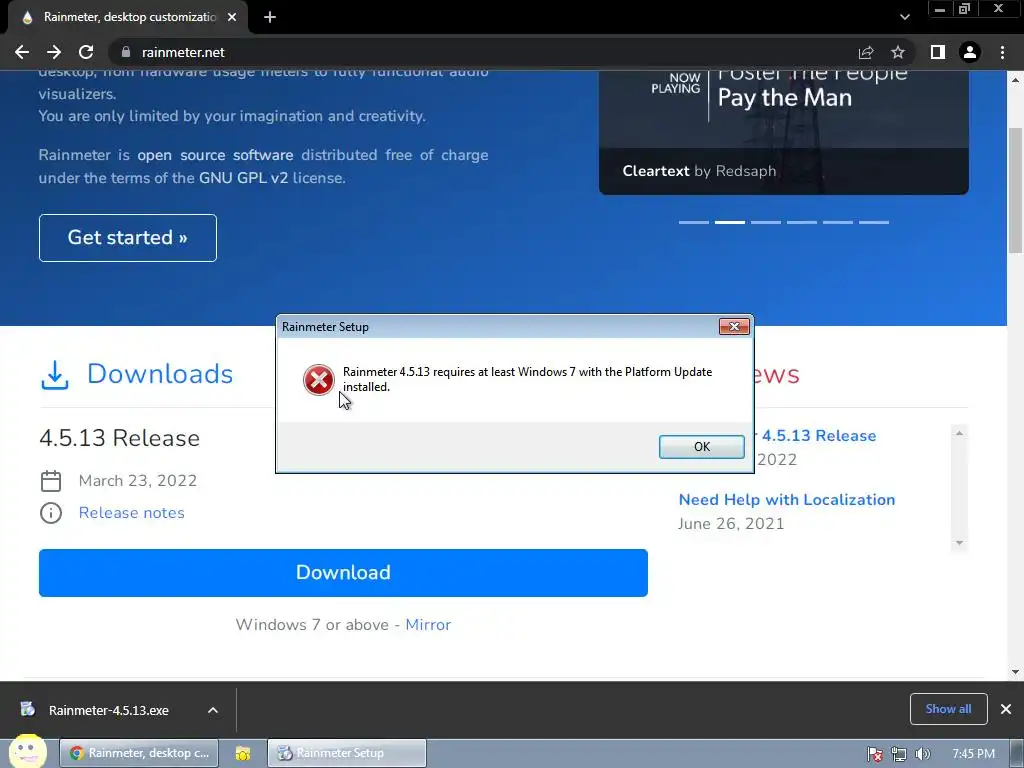Click the news list scroll-up arrow
Viewport: 1024px width, 768px height.
click(x=959, y=433)
